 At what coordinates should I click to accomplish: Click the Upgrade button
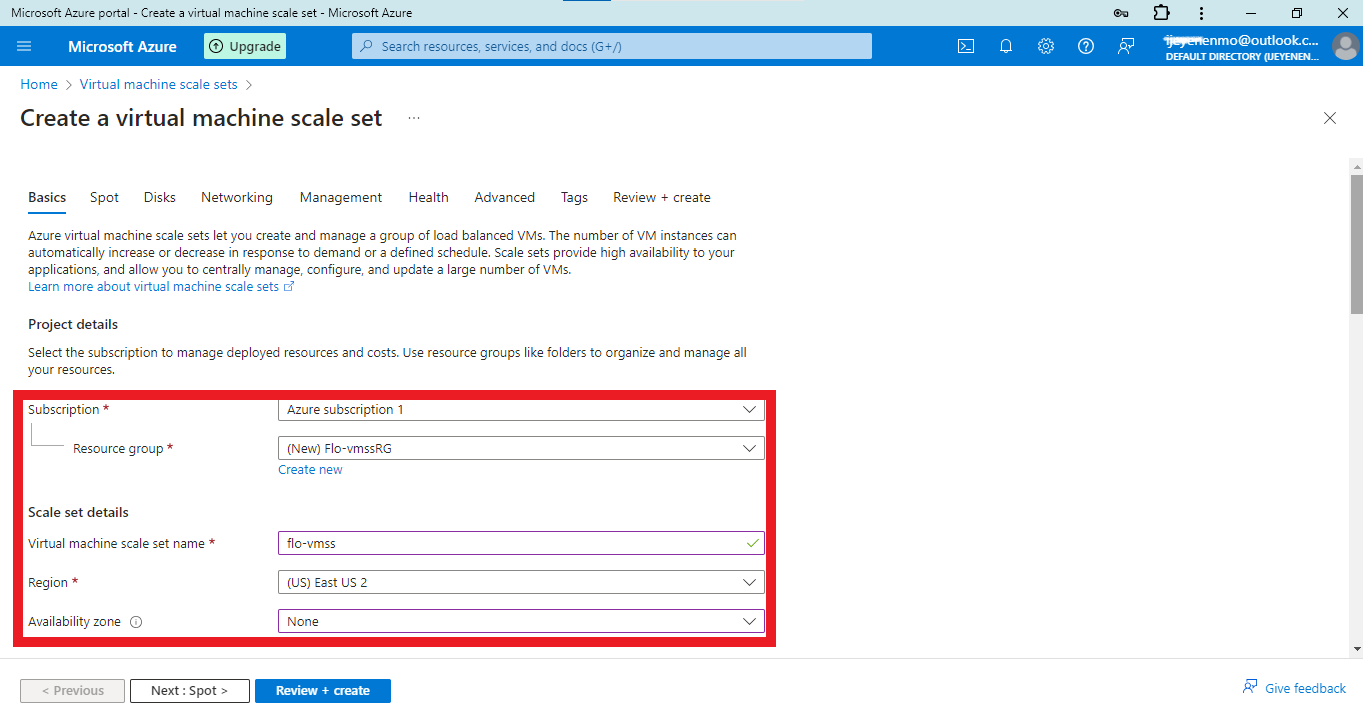pos(245,46)
